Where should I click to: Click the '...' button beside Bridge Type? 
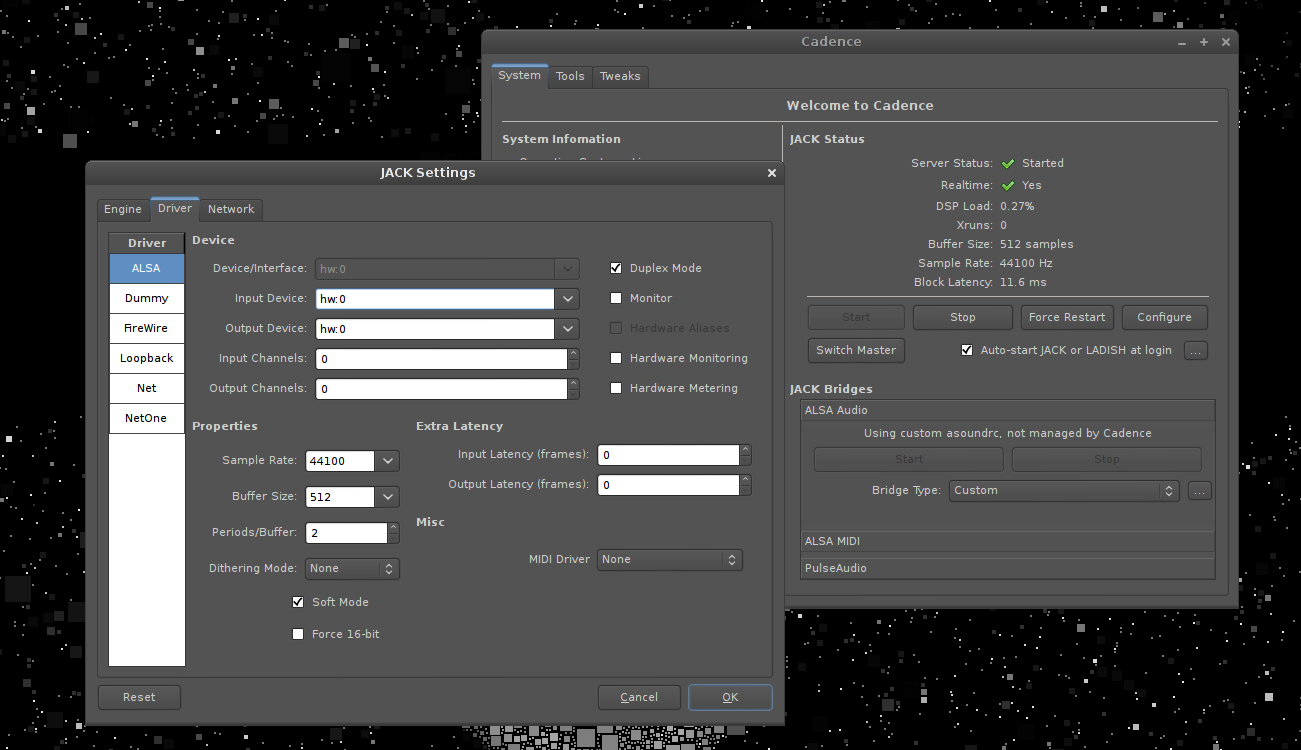(1200, 491)
